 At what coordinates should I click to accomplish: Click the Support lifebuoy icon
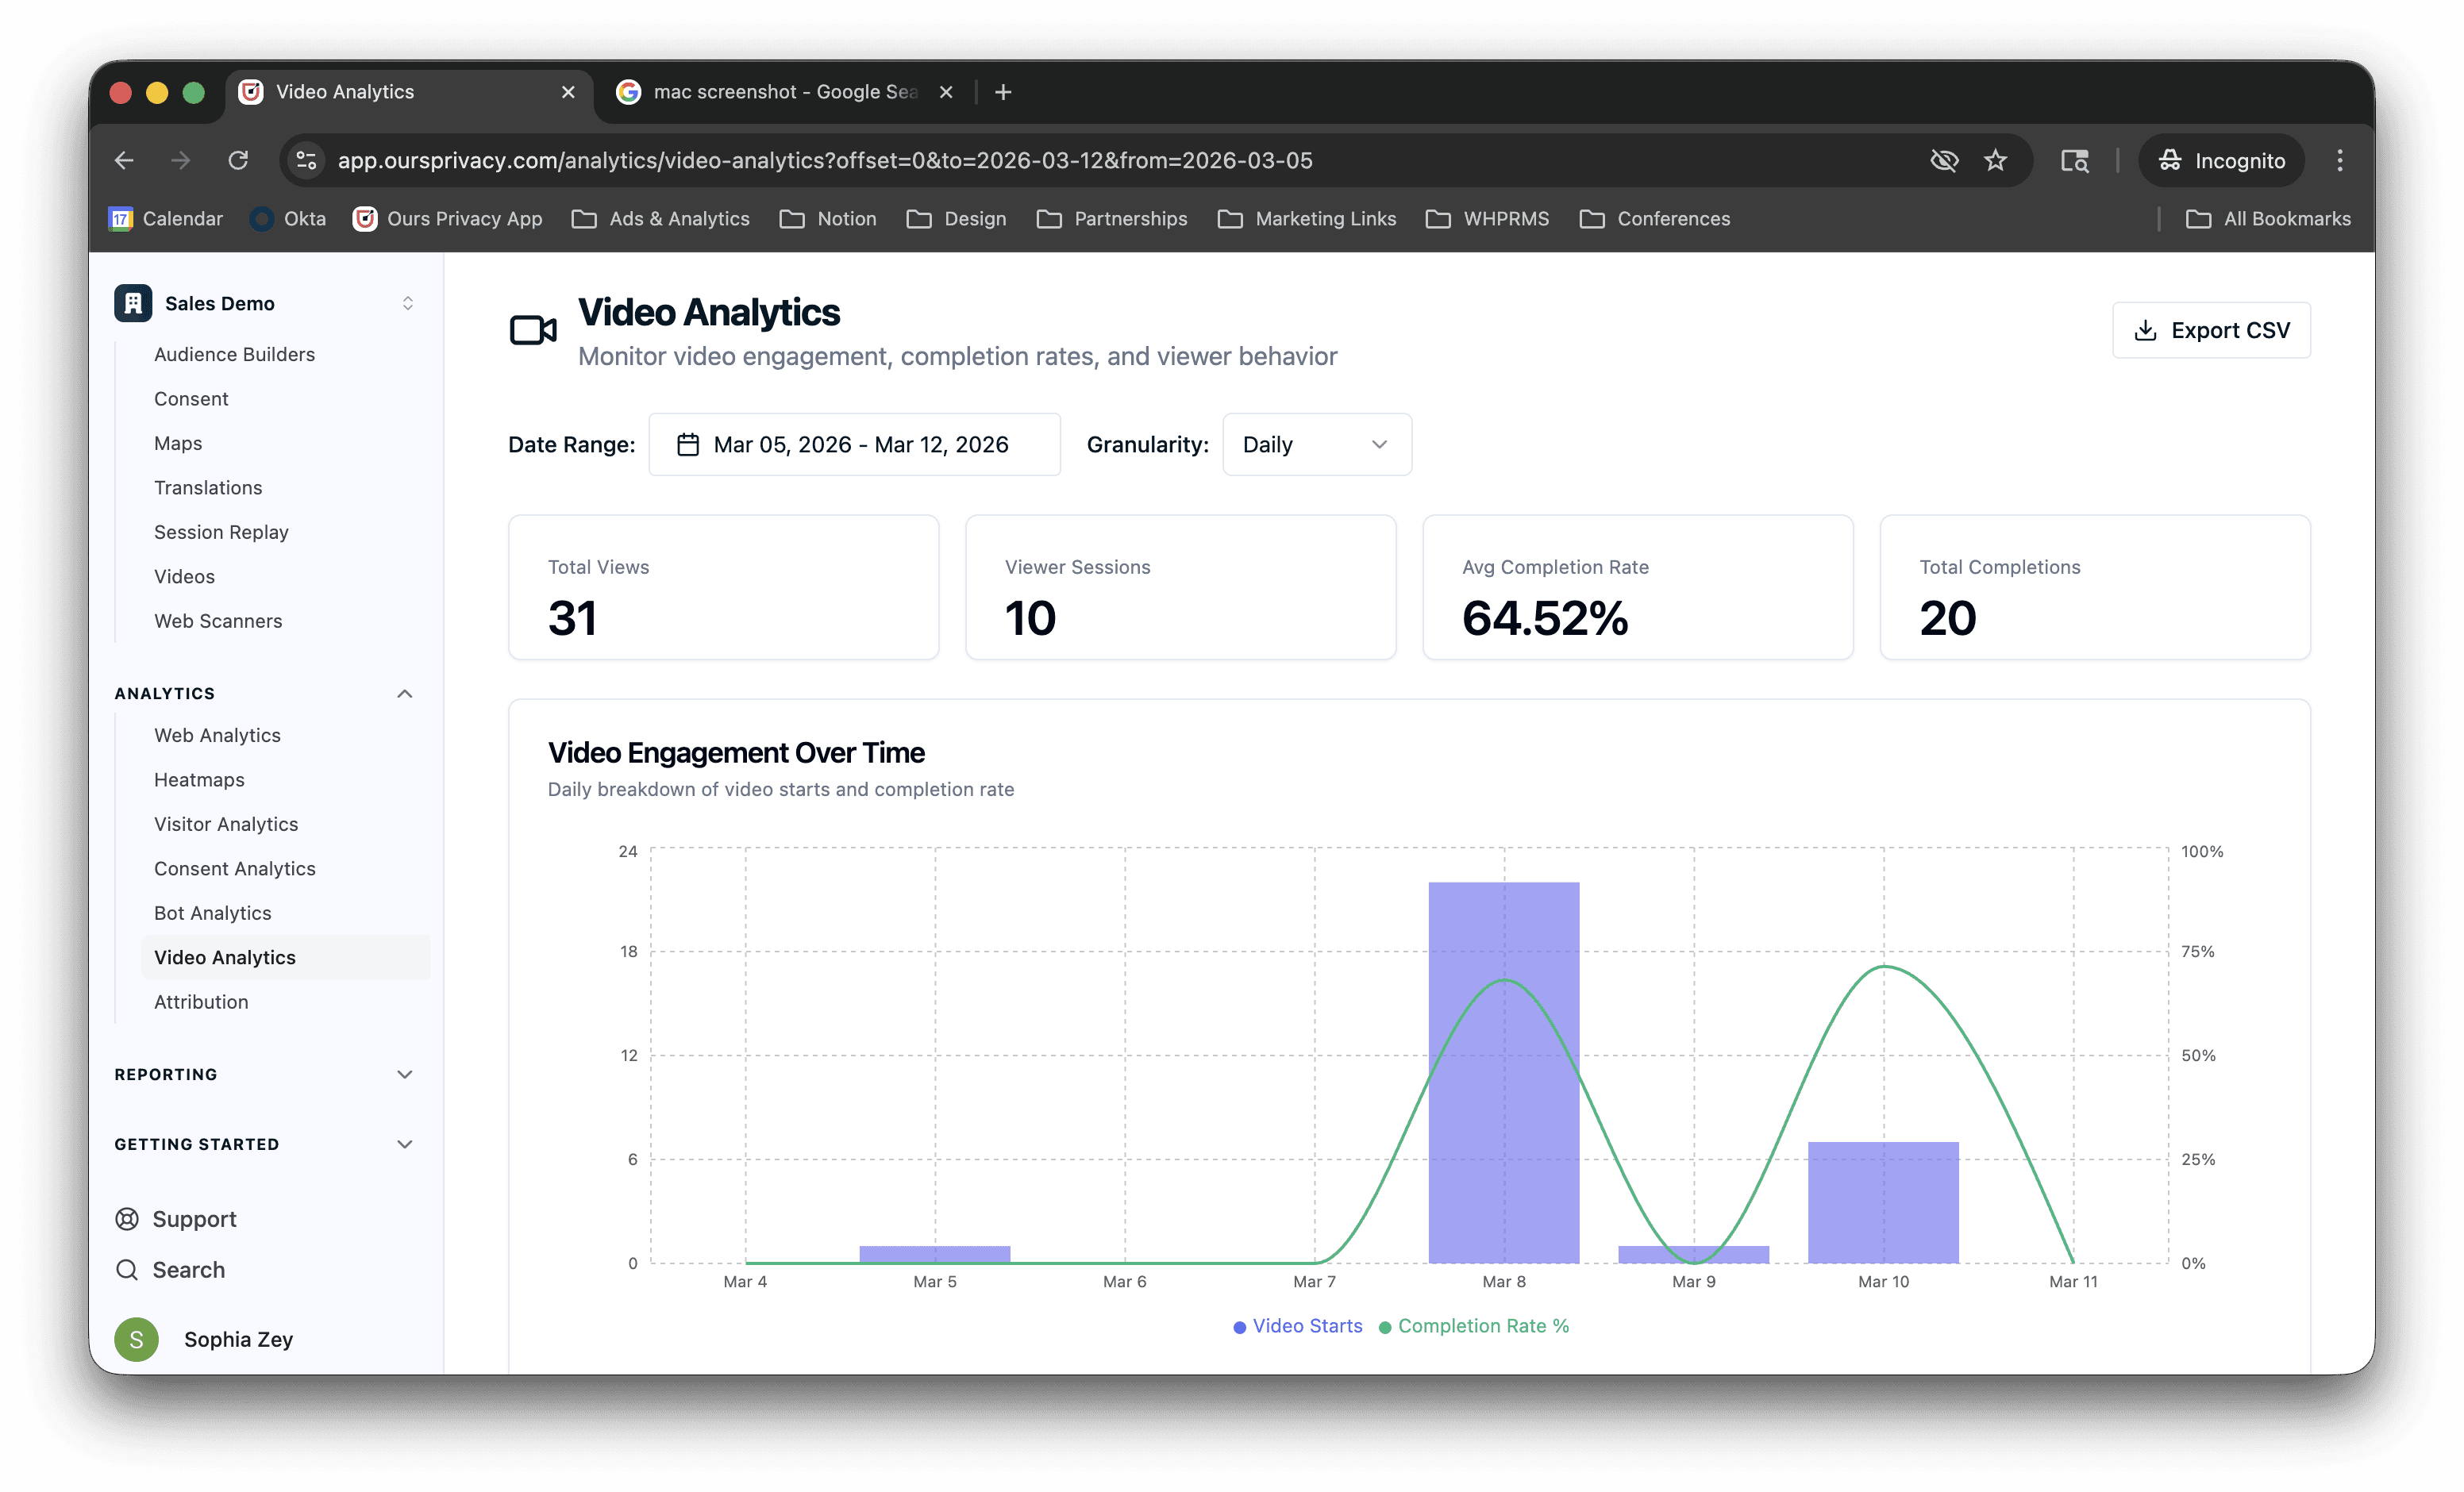(127, 1219)
